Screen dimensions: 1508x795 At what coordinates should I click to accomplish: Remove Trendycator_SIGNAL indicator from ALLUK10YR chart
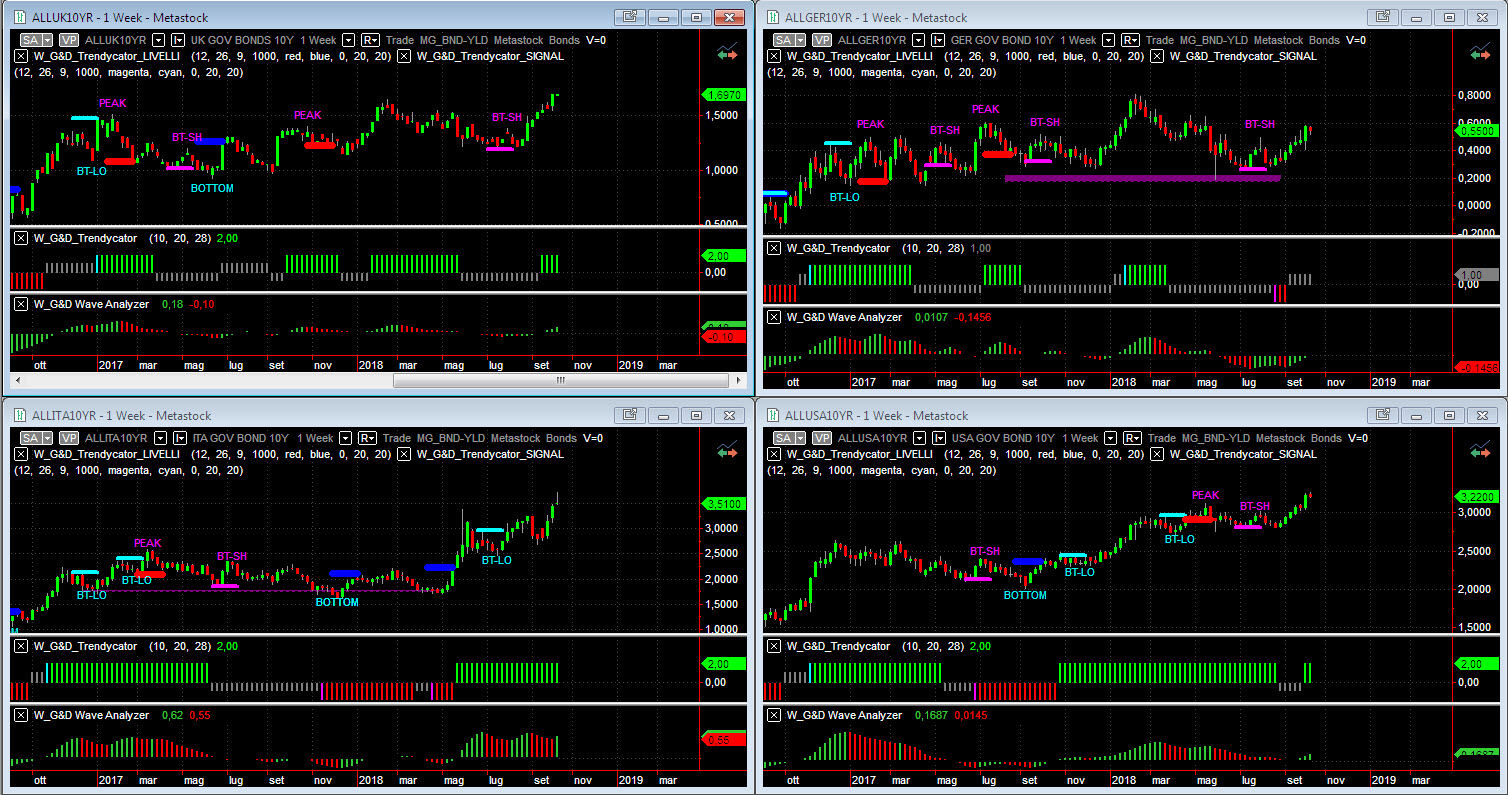tap(403, 56)
